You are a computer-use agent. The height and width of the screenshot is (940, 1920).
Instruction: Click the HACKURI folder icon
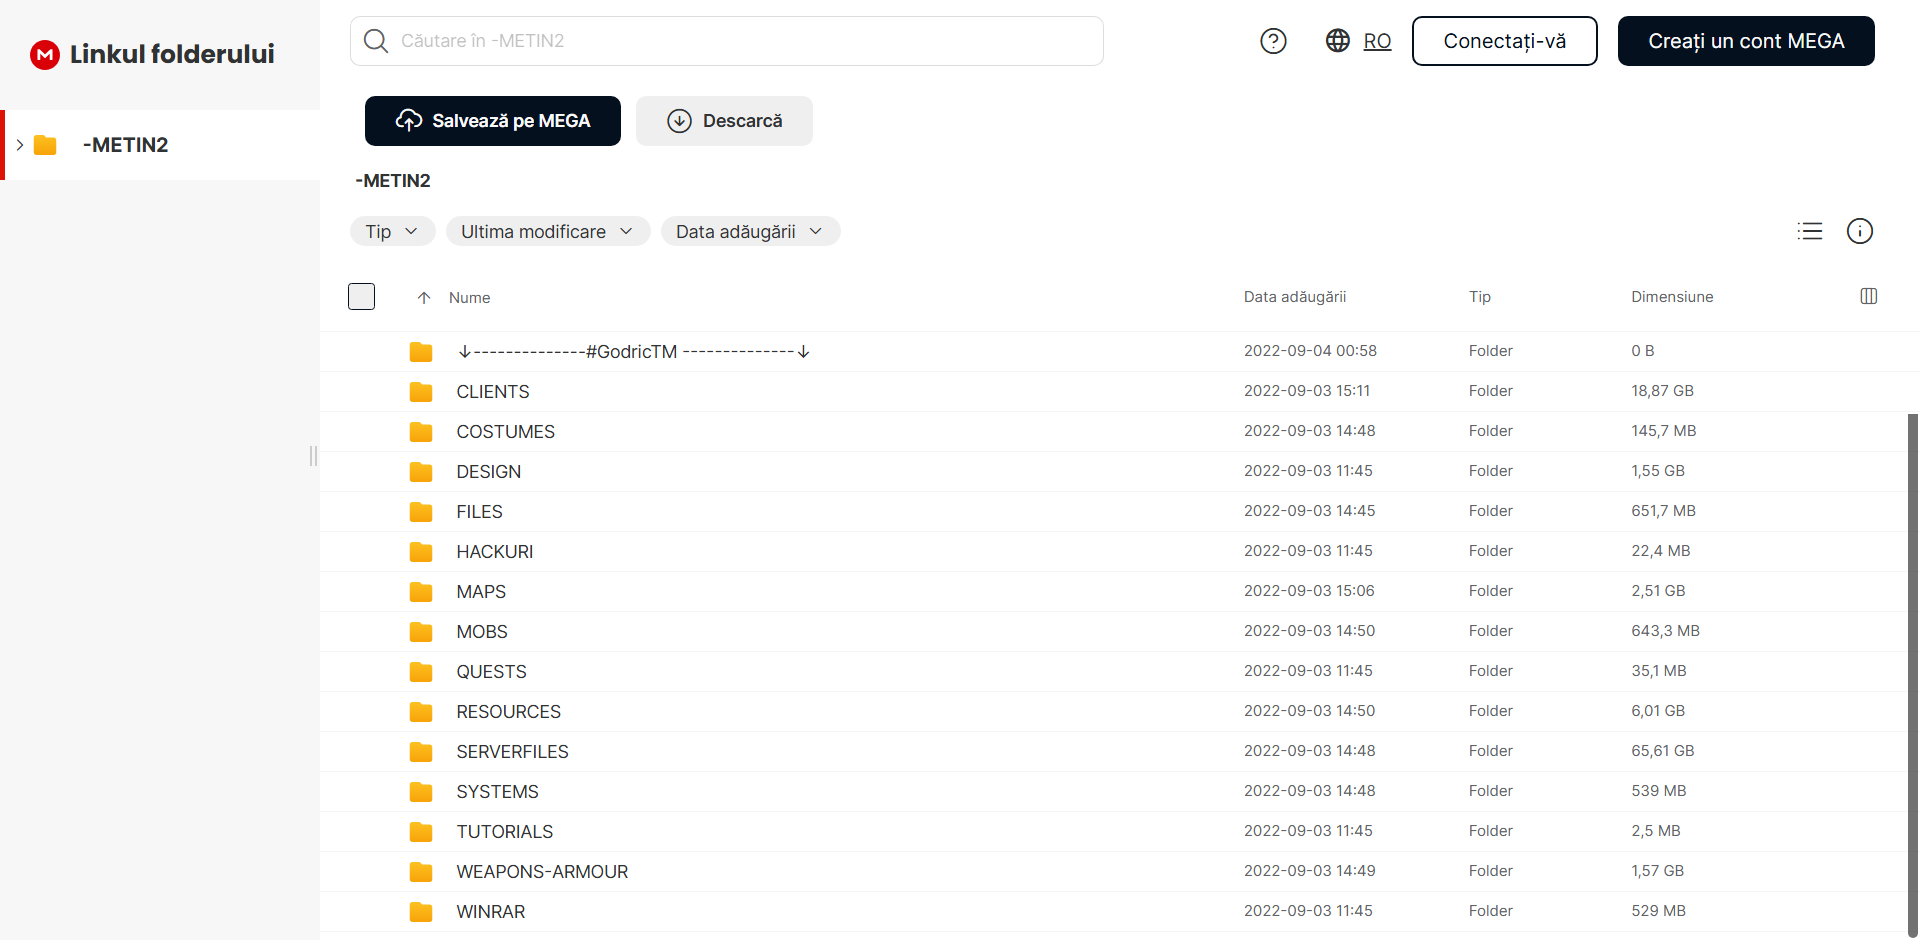421,552
